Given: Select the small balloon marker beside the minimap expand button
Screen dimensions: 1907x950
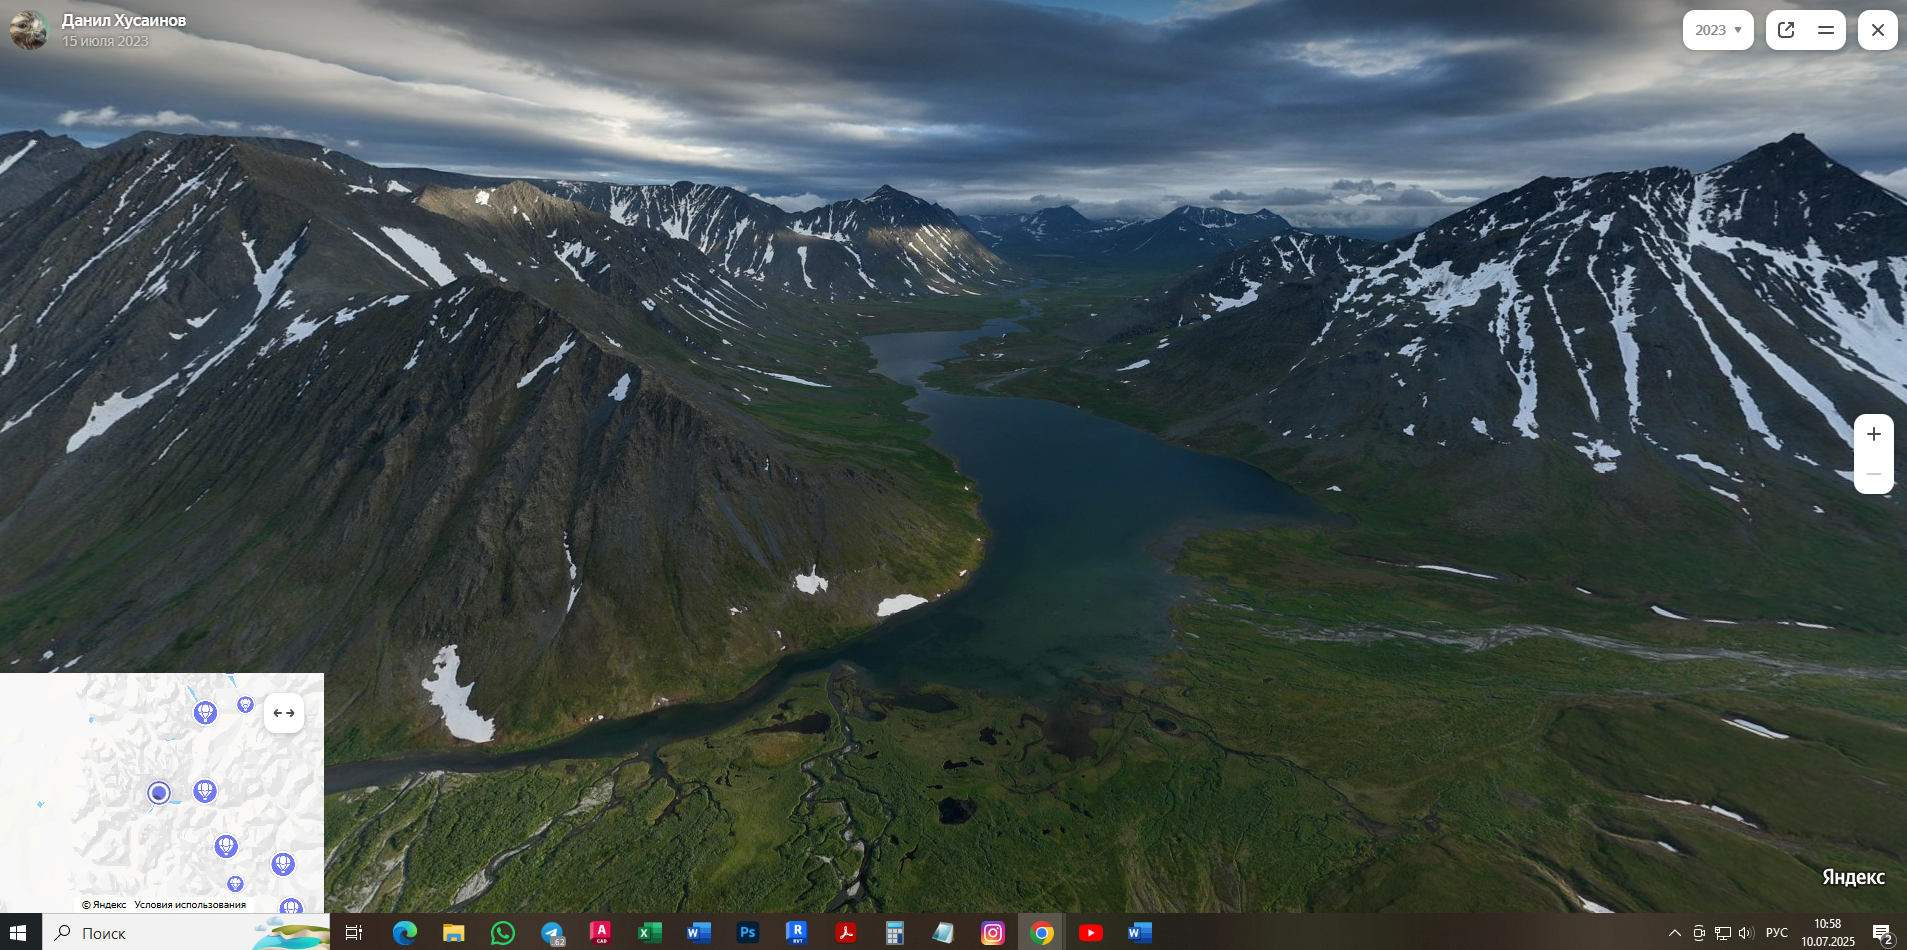Looking at the screenshot, I should tap(245, 705).
